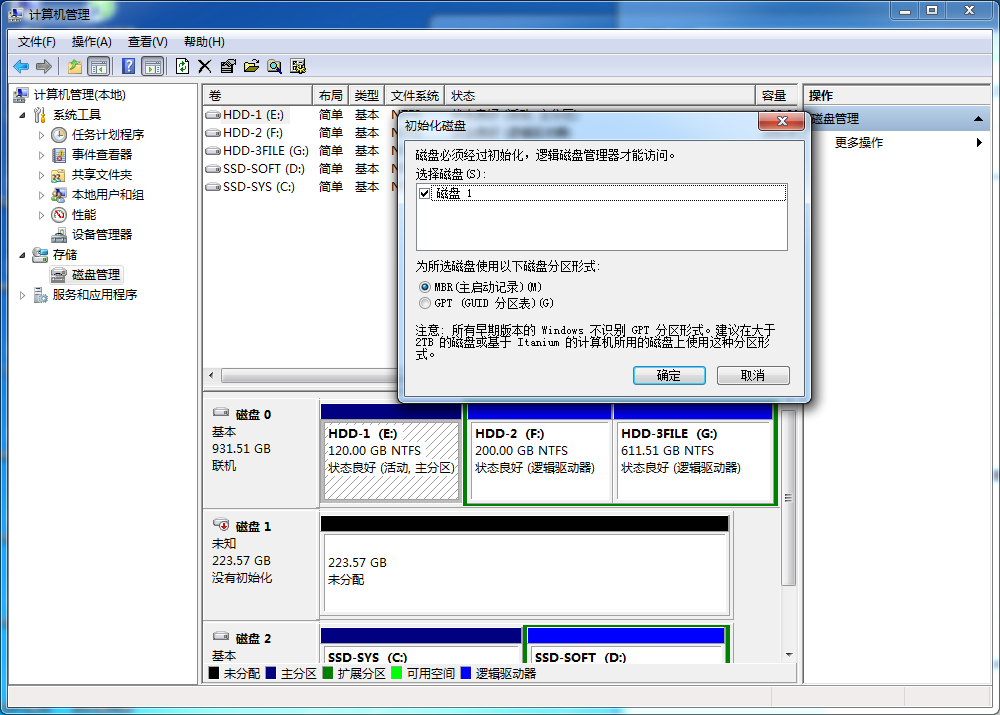The height and width of the screenshot is (715, 1000).
Task: Expand the 性能 node
Action: (41, 215)
